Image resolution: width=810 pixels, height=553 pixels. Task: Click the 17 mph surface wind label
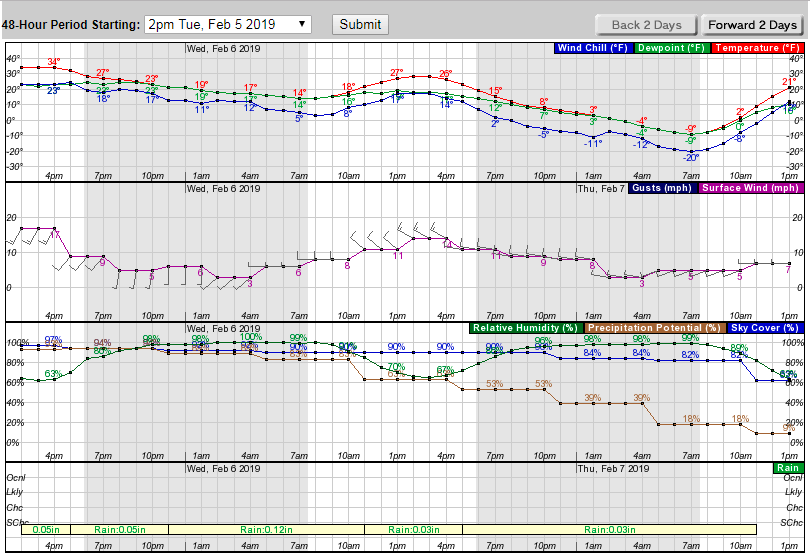(54, 235)
